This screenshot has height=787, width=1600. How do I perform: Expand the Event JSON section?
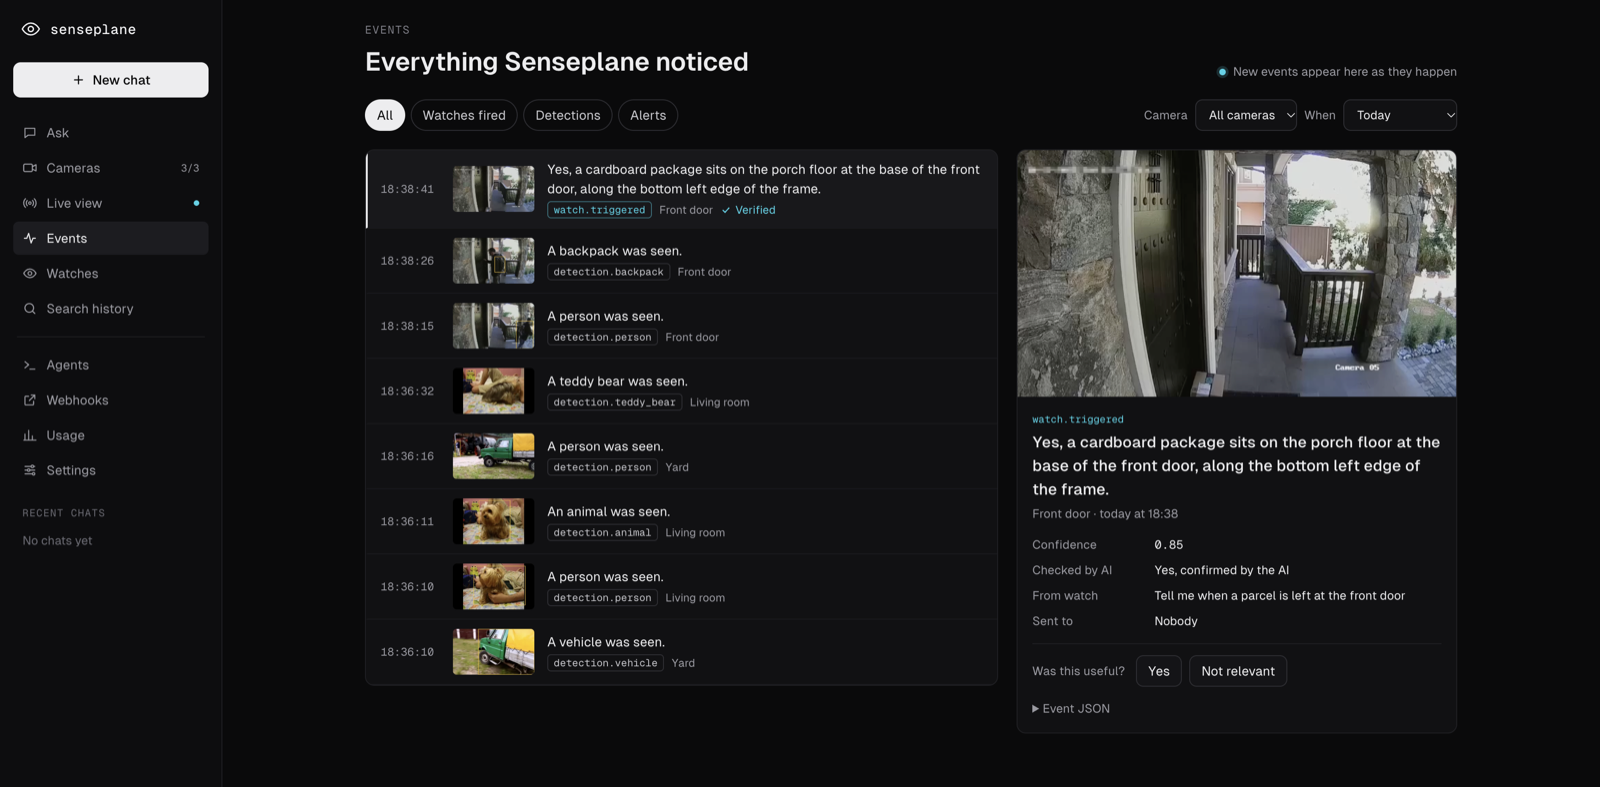tap(1071, 708)
